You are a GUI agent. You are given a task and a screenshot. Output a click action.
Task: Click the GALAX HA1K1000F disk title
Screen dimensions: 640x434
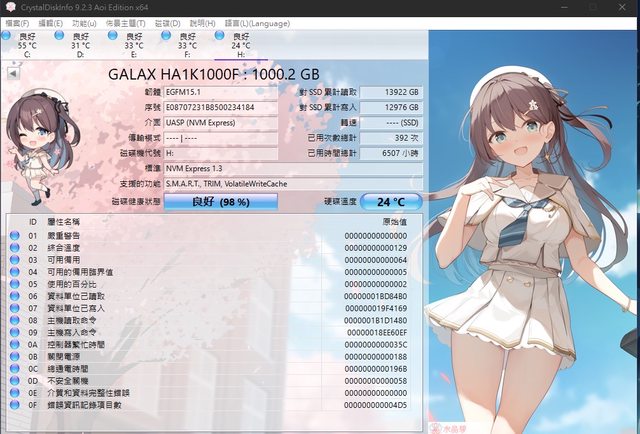pos(213,74)
